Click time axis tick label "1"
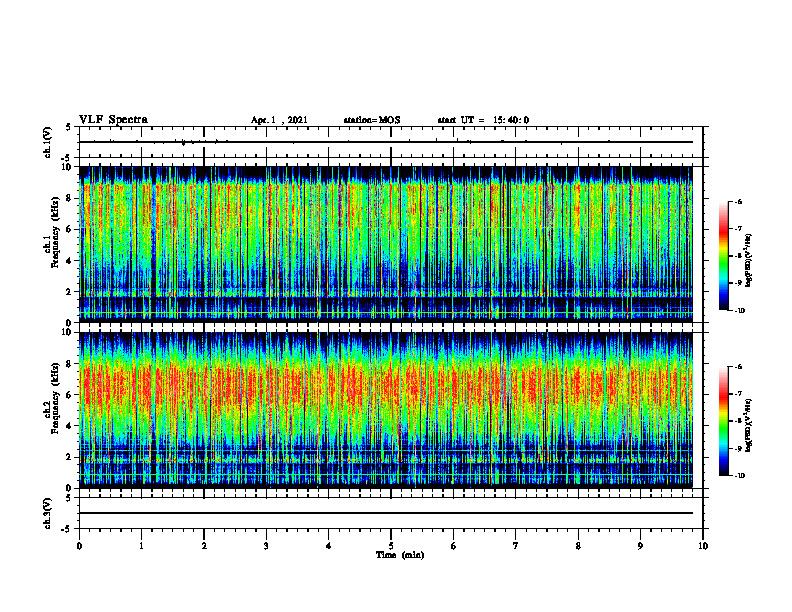 click(x=141, y=546)
